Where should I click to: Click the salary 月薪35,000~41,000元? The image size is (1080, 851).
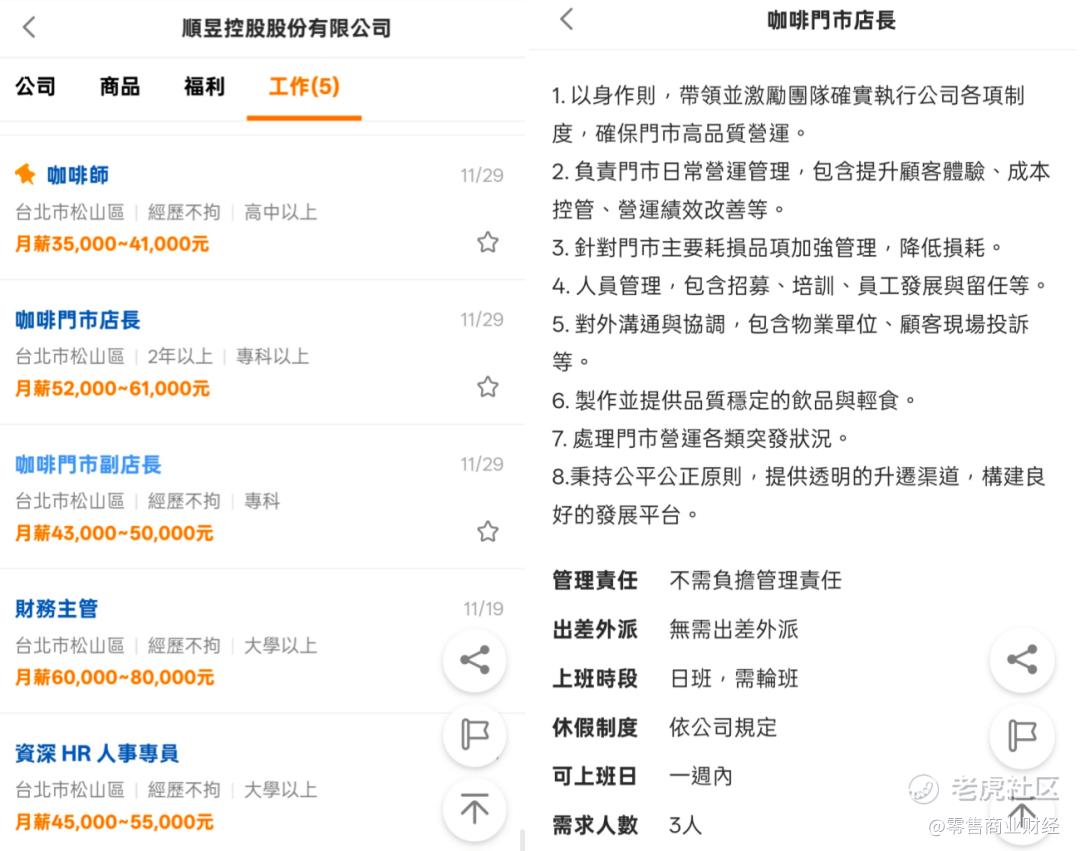(x=112, y=244)
